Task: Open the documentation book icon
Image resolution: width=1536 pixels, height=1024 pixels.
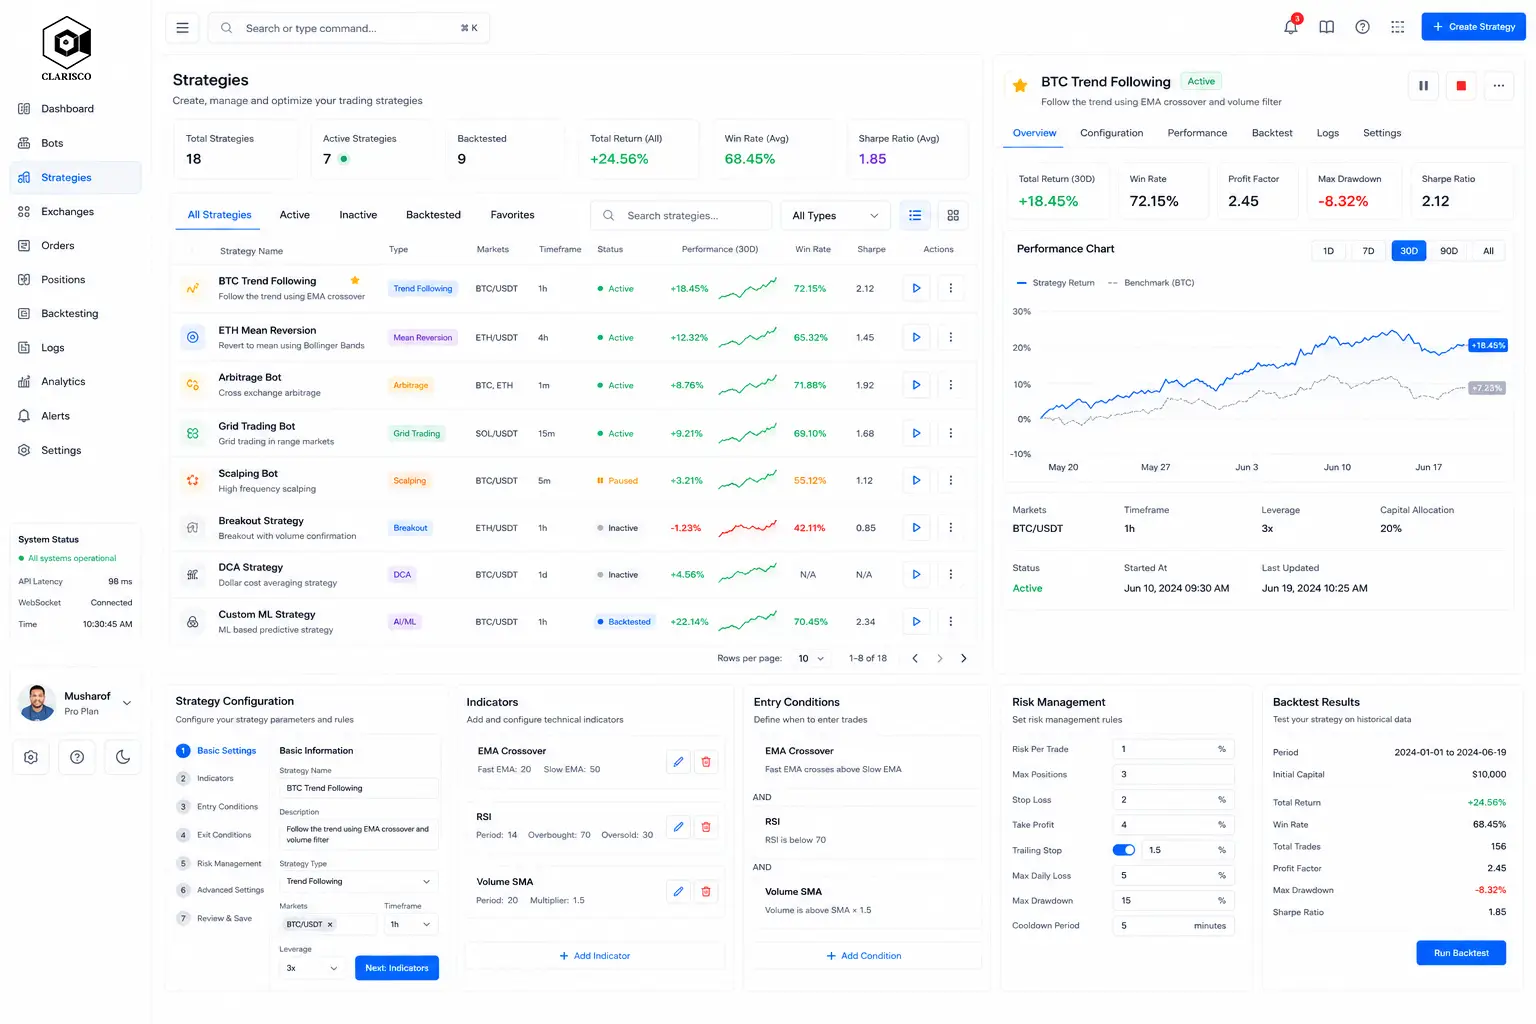Action: [x=1327, y=27]
